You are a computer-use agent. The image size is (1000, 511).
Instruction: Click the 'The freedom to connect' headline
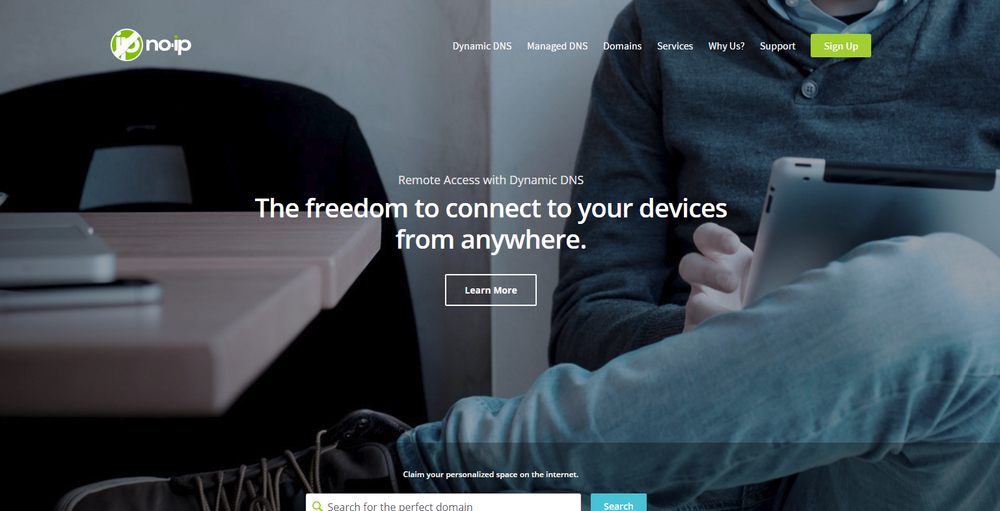point(491,208)
